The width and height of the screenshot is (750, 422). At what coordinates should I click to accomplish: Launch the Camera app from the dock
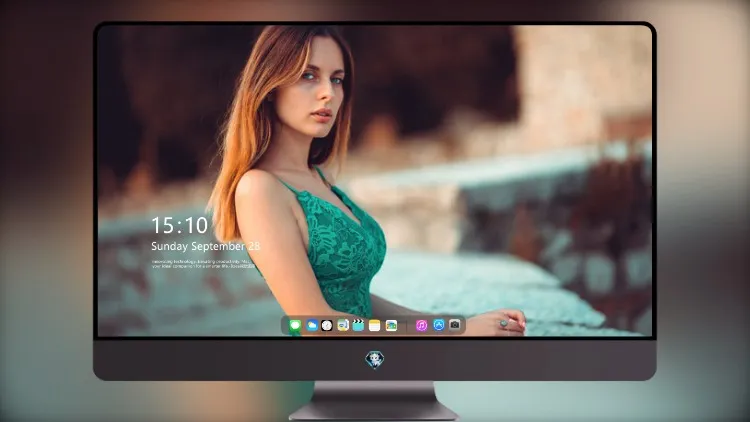[x=455, y=325]
